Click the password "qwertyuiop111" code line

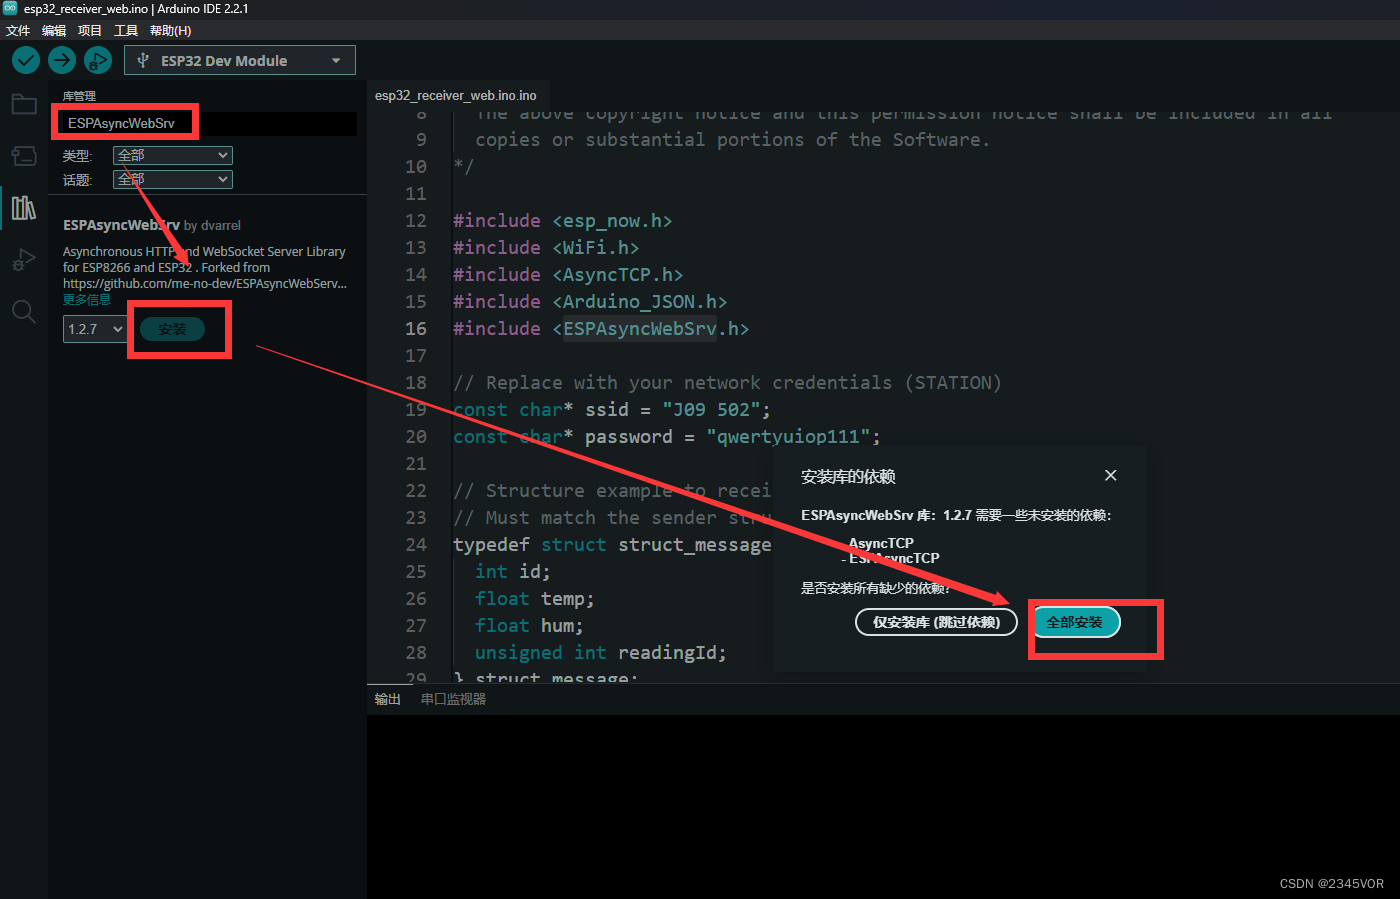pos(667,436)
